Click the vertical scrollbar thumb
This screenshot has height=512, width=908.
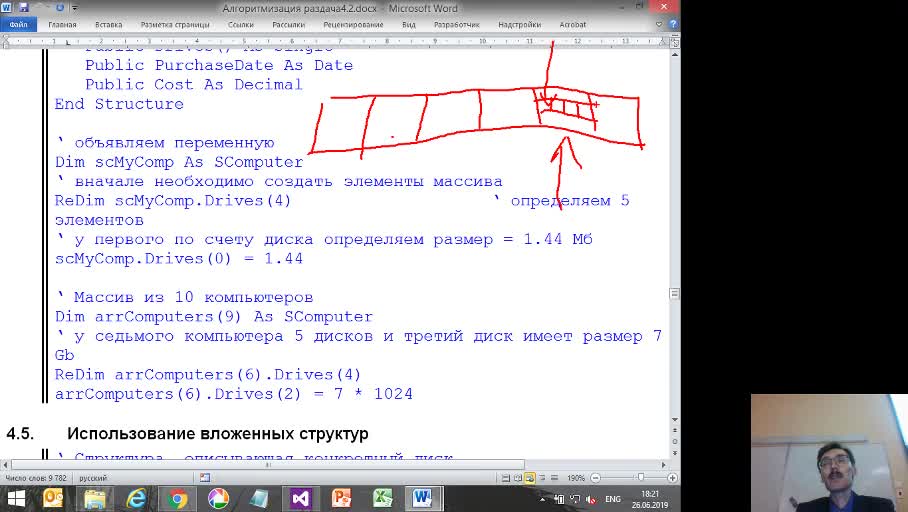(x=675, y=294)
